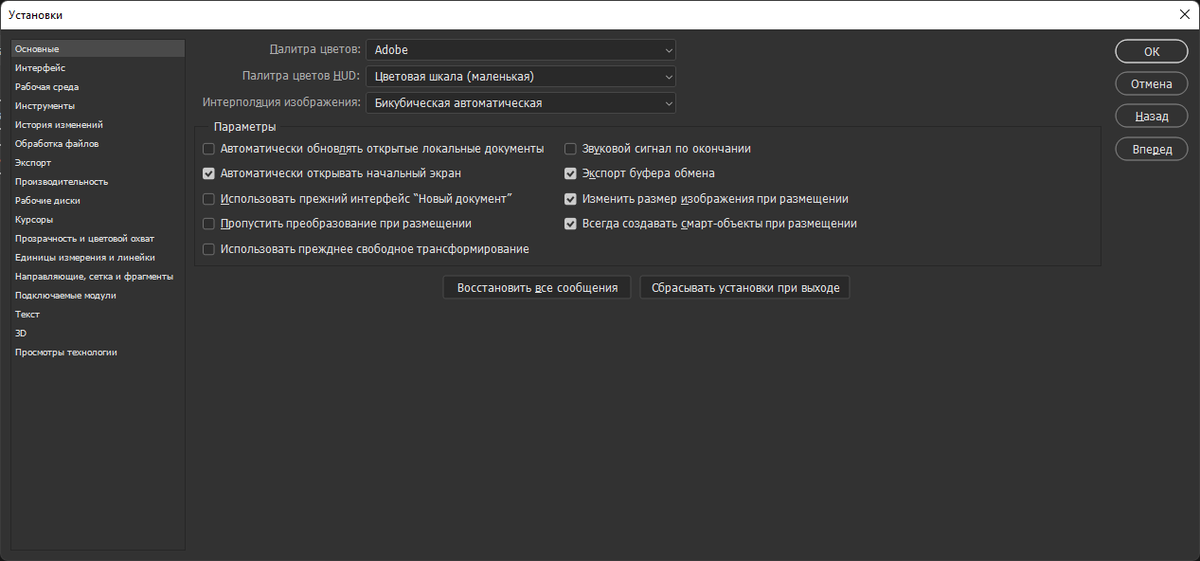The height and width of the screenshot is (561, 1200).
Task: Uncheck Изменить размер изображения при размещении
Action: (x=571, y=199)
